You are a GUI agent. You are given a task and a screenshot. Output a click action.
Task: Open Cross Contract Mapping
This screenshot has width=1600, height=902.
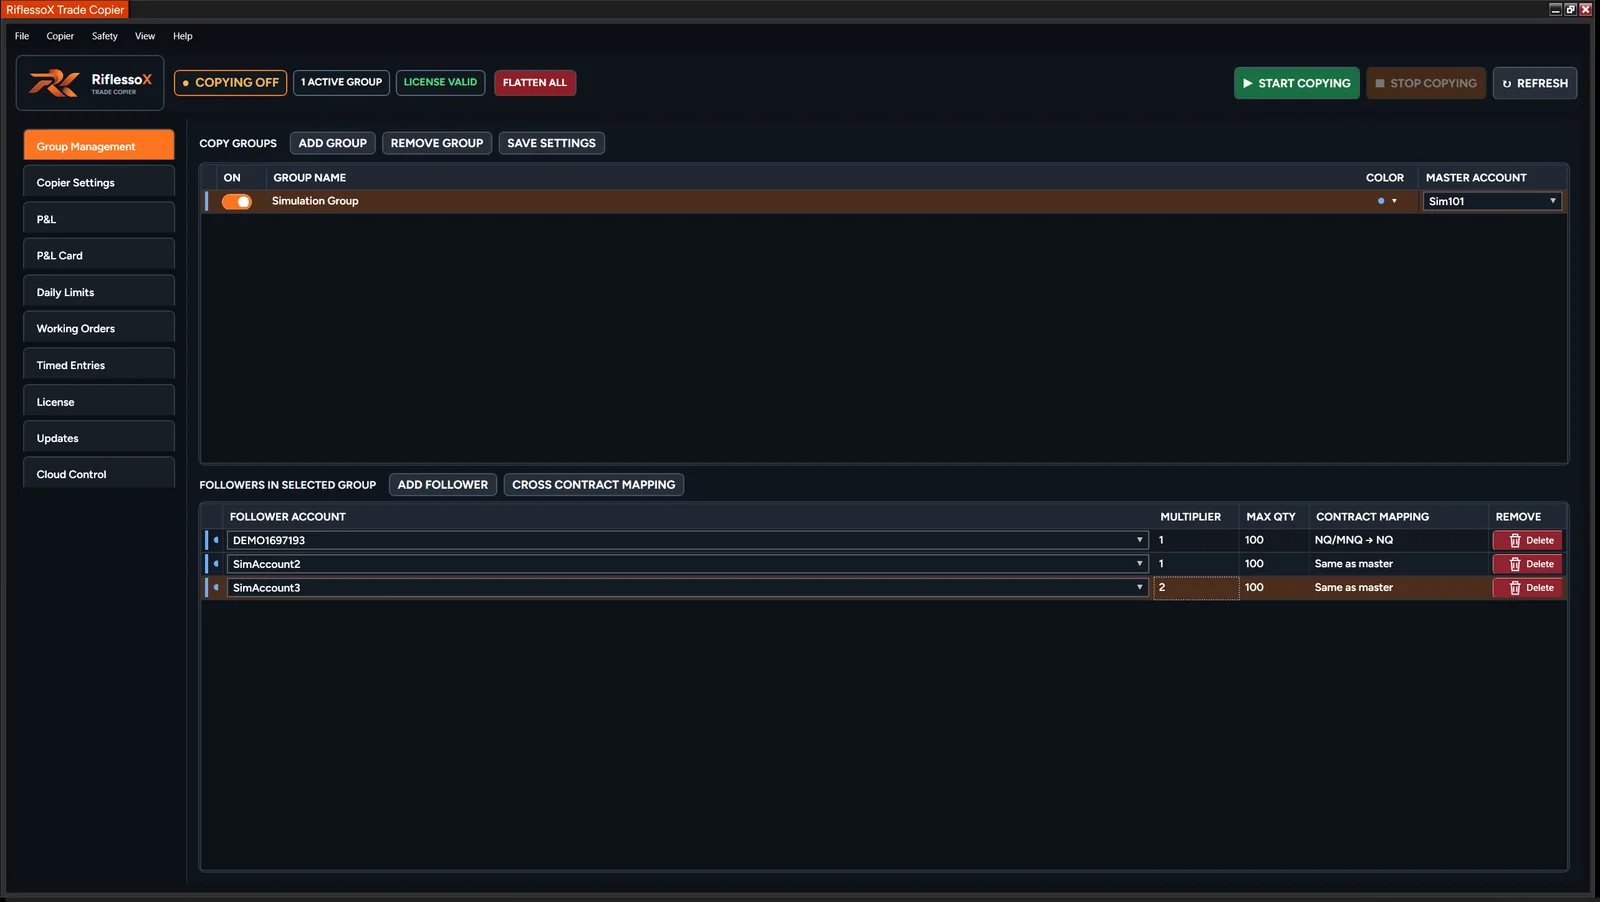(x=594, y=485)
